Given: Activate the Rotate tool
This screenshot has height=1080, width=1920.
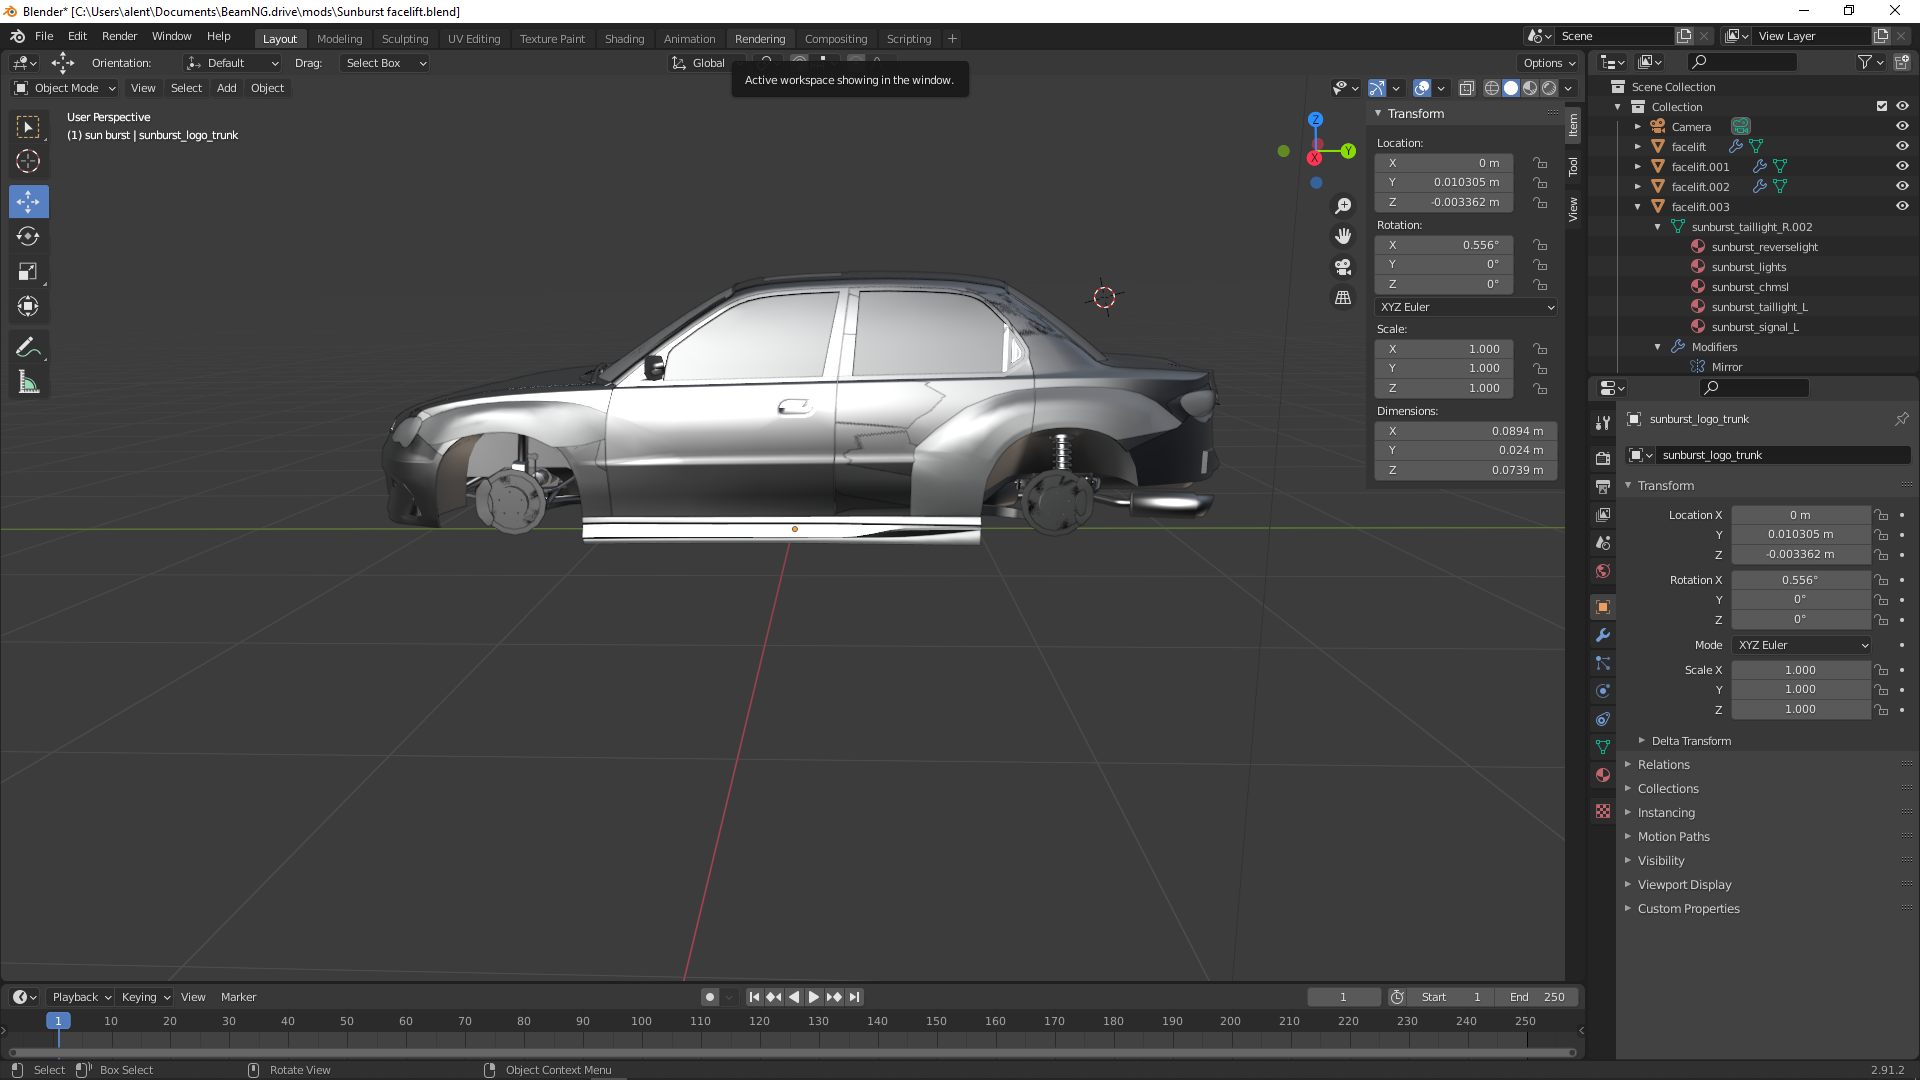Looking at the screenshot, I should click(x=28, y=236).
